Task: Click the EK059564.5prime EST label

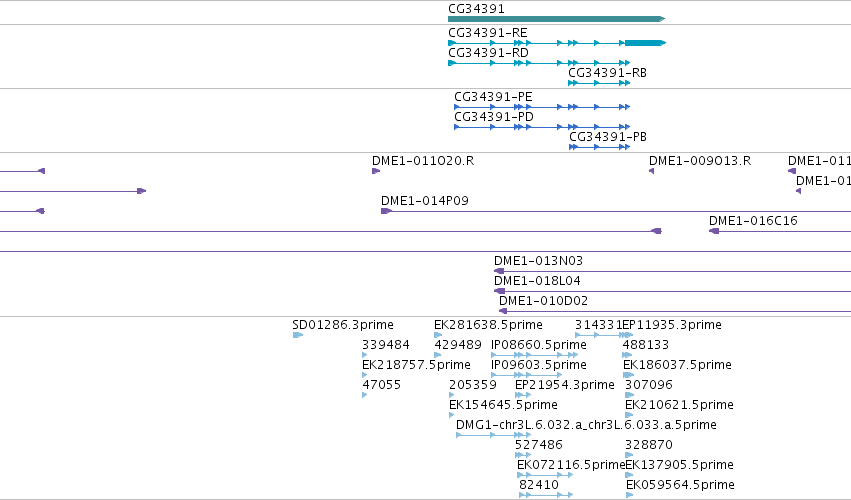Action: 680,485
